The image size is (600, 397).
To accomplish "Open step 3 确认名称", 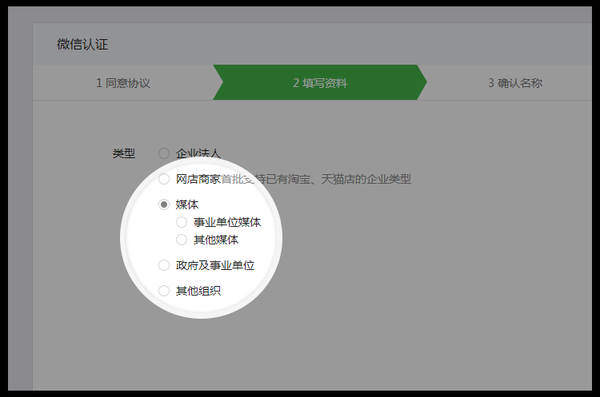I will coord(515,83).
